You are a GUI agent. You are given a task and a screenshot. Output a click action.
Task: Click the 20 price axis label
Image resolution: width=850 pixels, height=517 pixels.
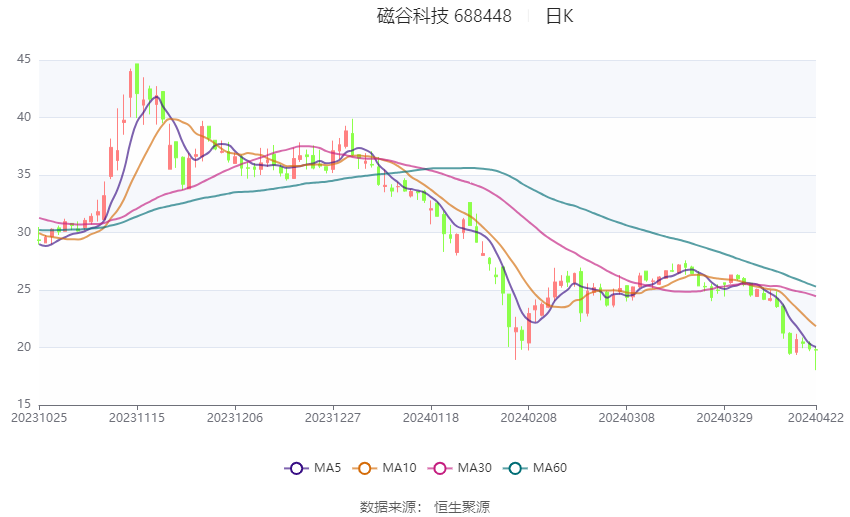click(24, 347)
